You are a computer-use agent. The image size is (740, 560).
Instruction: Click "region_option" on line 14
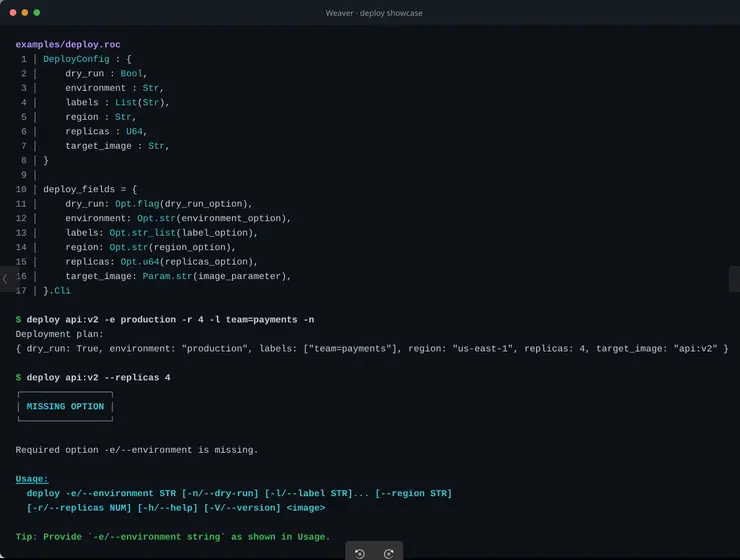pos(189,247)
